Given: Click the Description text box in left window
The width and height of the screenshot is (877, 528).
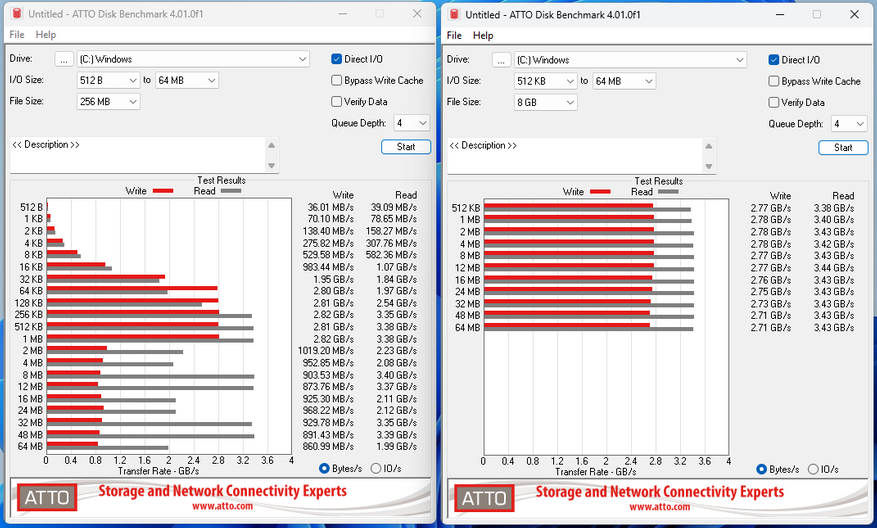Looking at the screenshot, I should pos(137,155).
